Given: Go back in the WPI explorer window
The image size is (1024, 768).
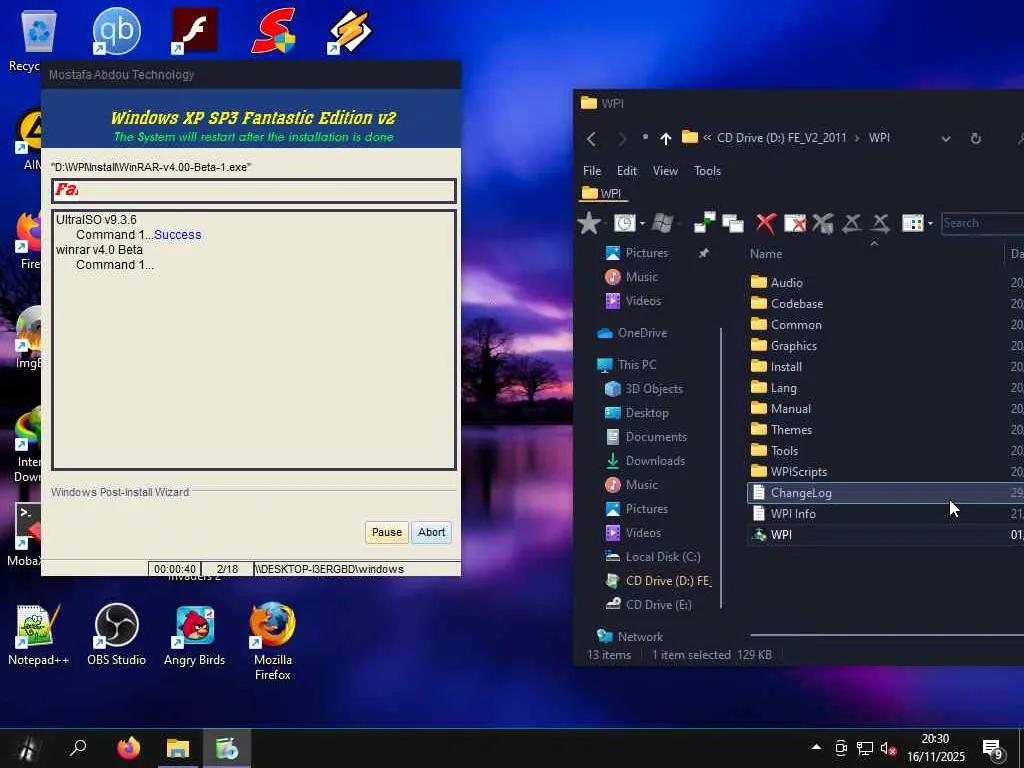Looking at the screenshot, I should (591, 138).
